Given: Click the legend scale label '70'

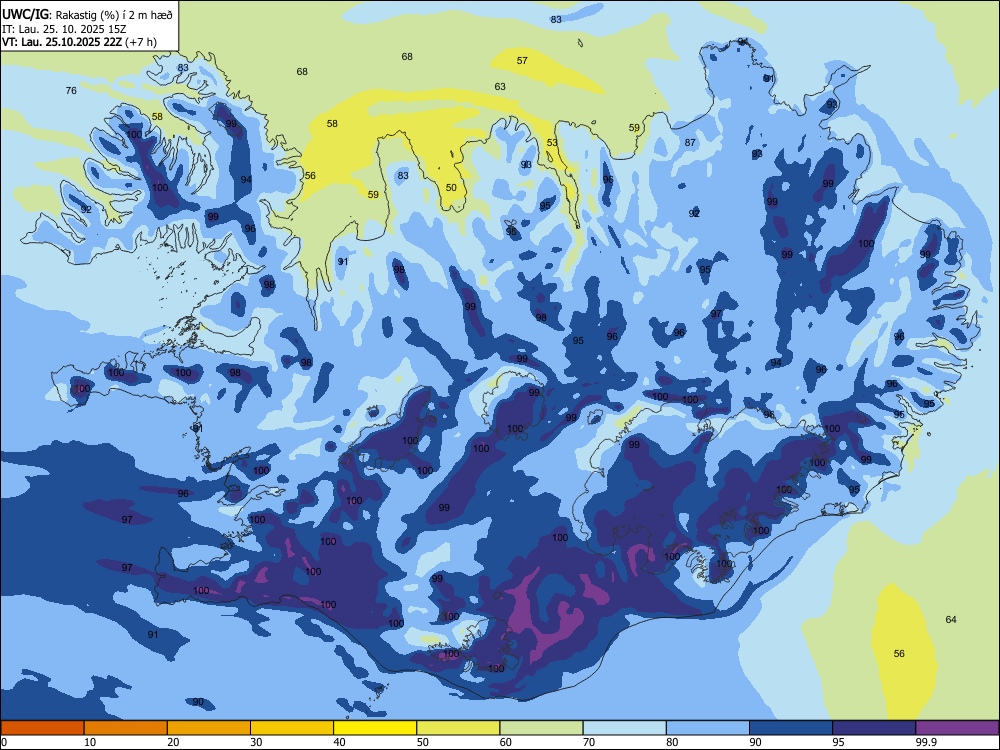Looking at the screenshot, I should (x=589, y=742).
